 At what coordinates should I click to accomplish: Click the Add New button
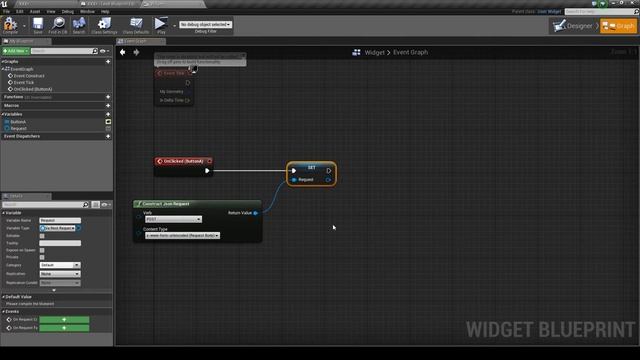pos(16,51)
